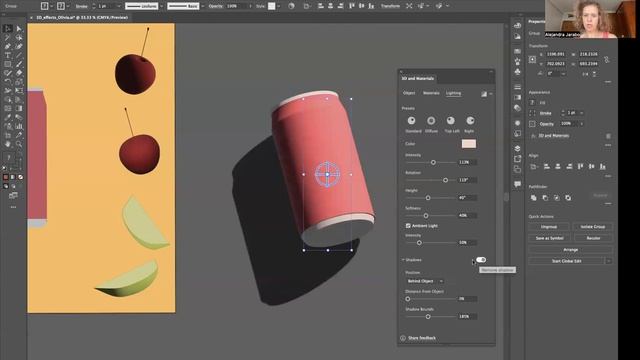Open the stroke weight dropdown in control bar
This screenshot has height=360, width=640.
click(119, 6)
